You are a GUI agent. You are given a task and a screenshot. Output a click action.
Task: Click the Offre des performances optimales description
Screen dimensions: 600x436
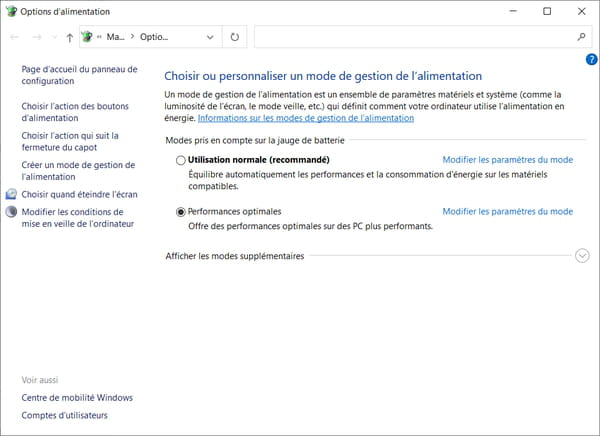pyautogui.click(x=310, y=226)
